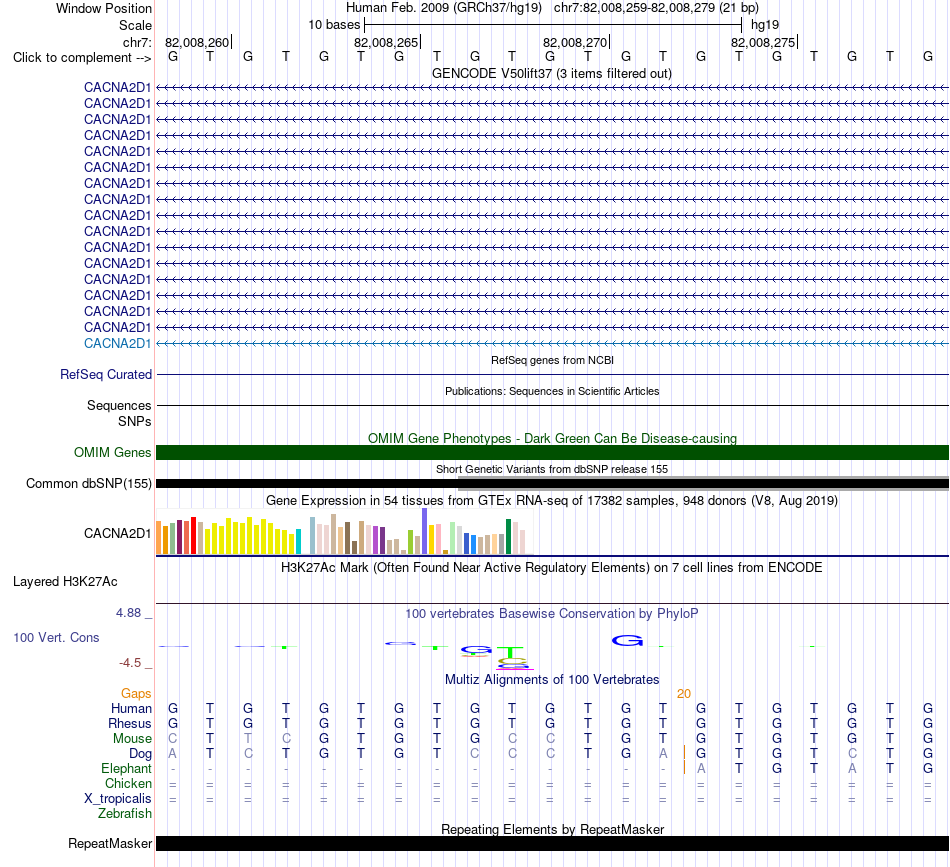The image size is (950, 867).
Task: Click the 'Sequences' track side label
Action: pos(119,405)
